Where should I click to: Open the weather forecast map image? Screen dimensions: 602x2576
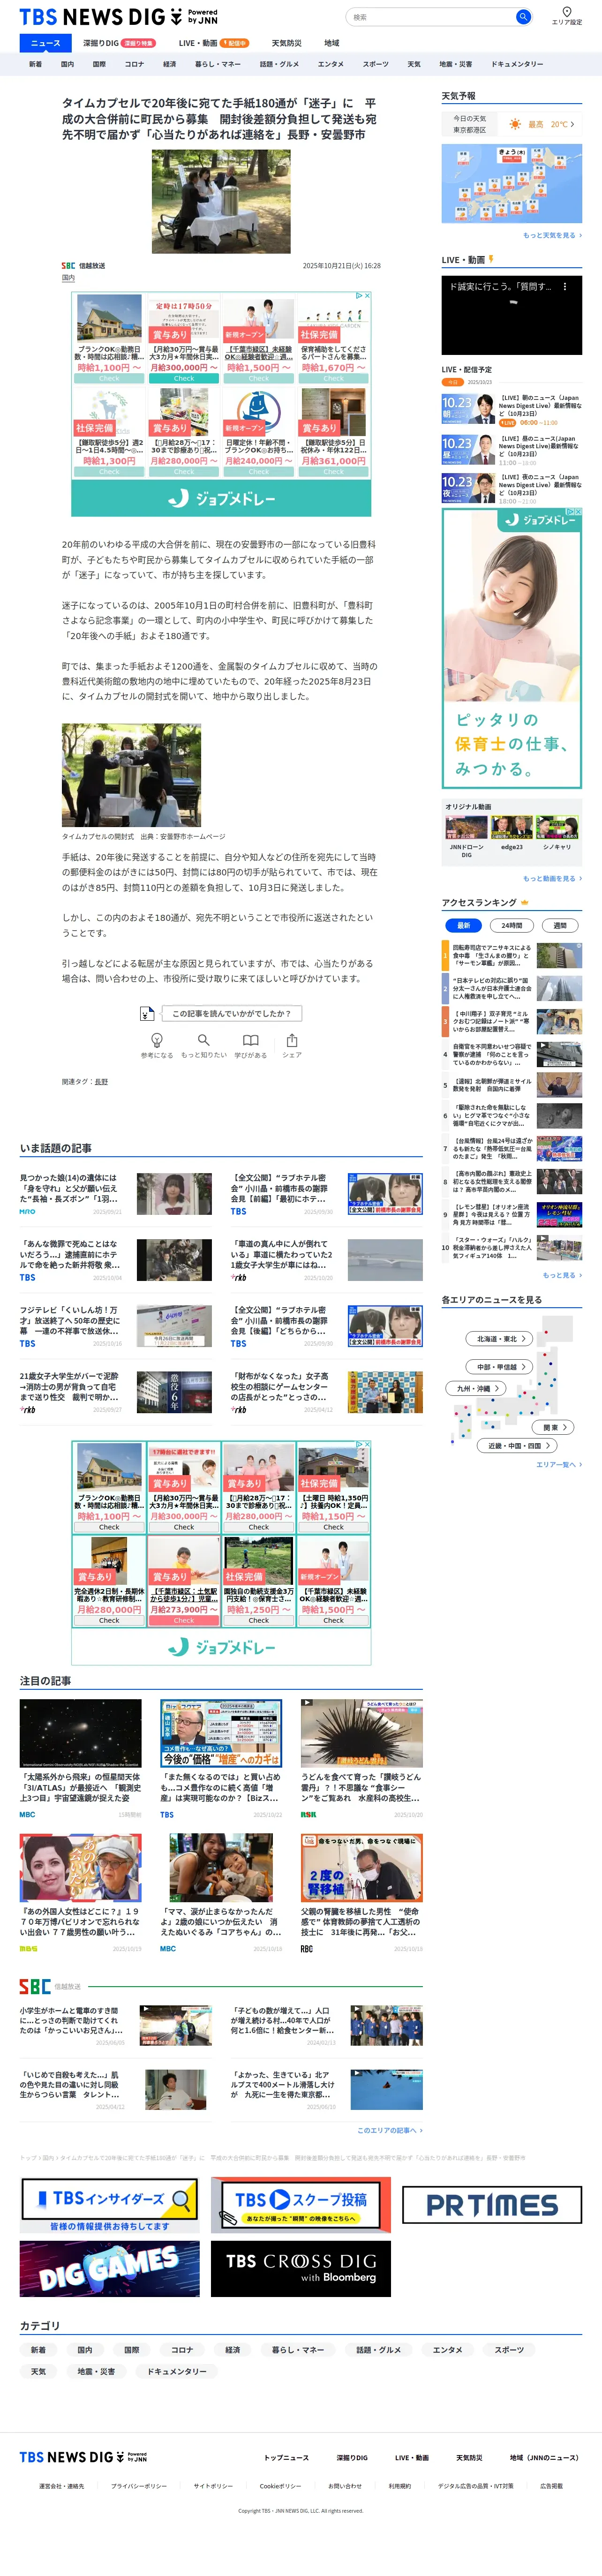[512, 184]
